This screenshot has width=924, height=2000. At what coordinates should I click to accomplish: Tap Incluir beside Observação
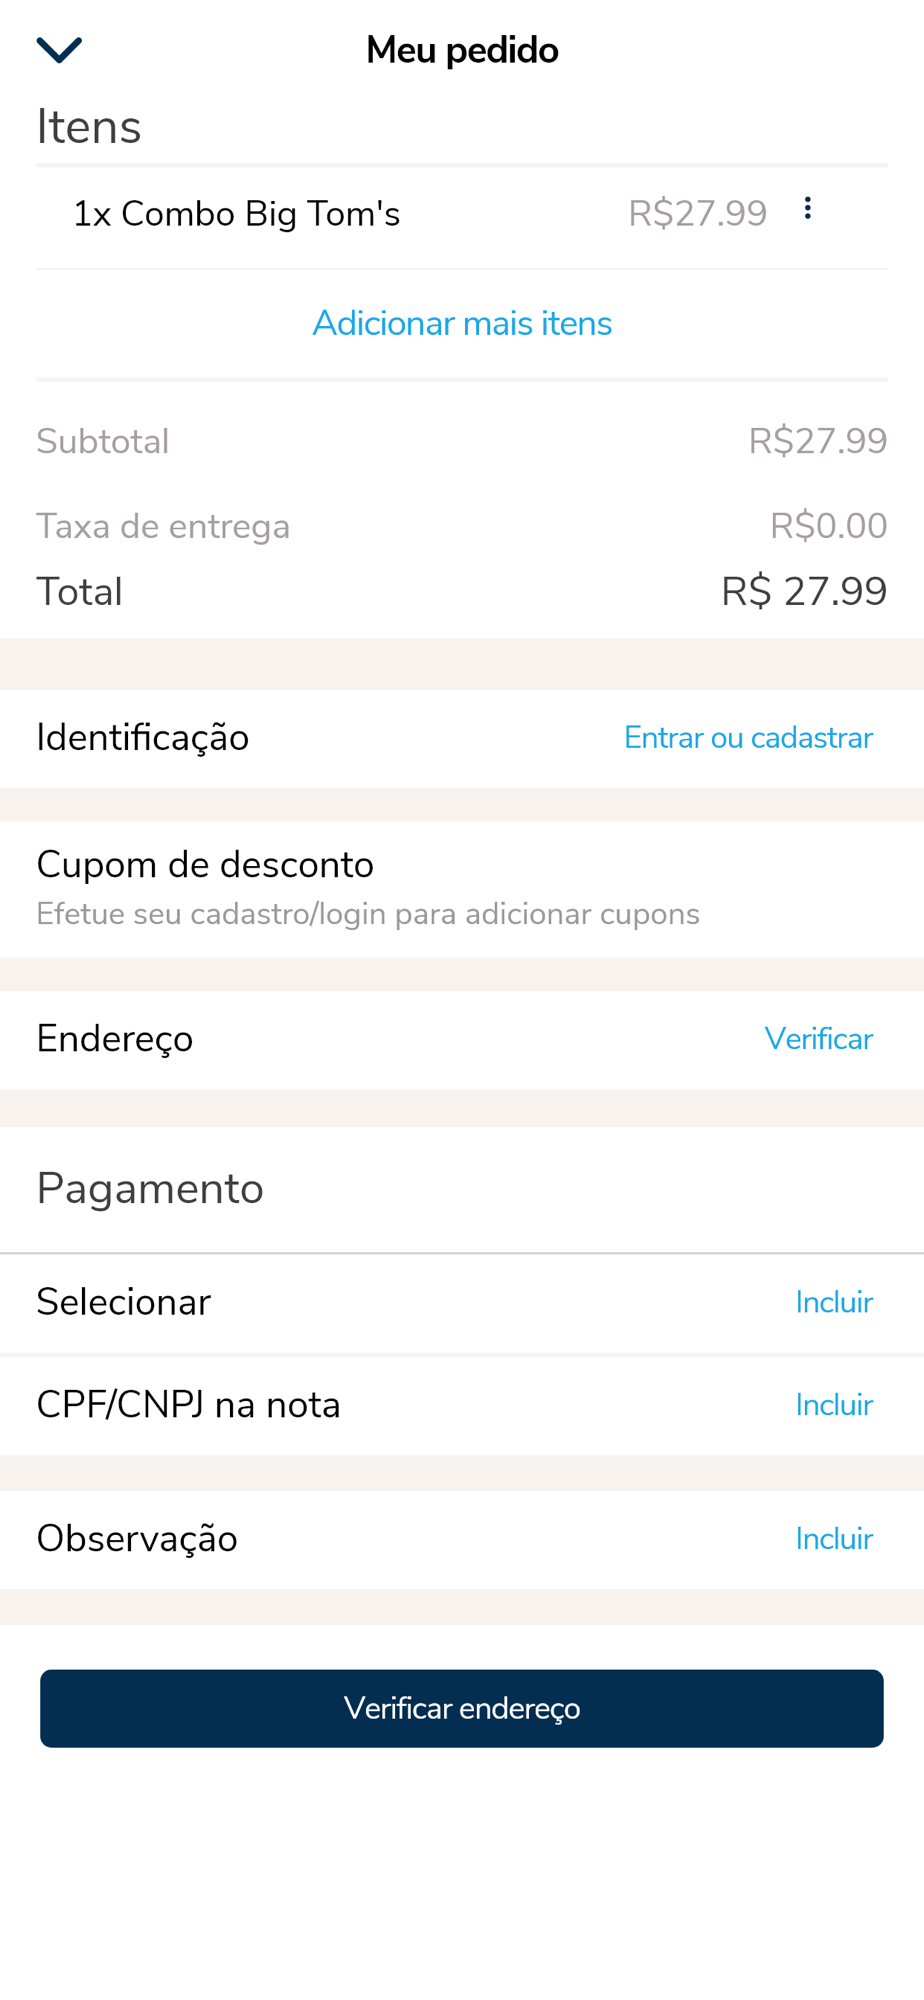834,1539
